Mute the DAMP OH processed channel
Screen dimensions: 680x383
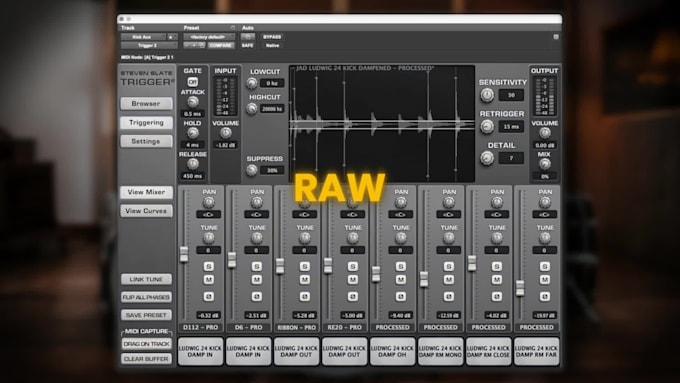click(401, 280)
